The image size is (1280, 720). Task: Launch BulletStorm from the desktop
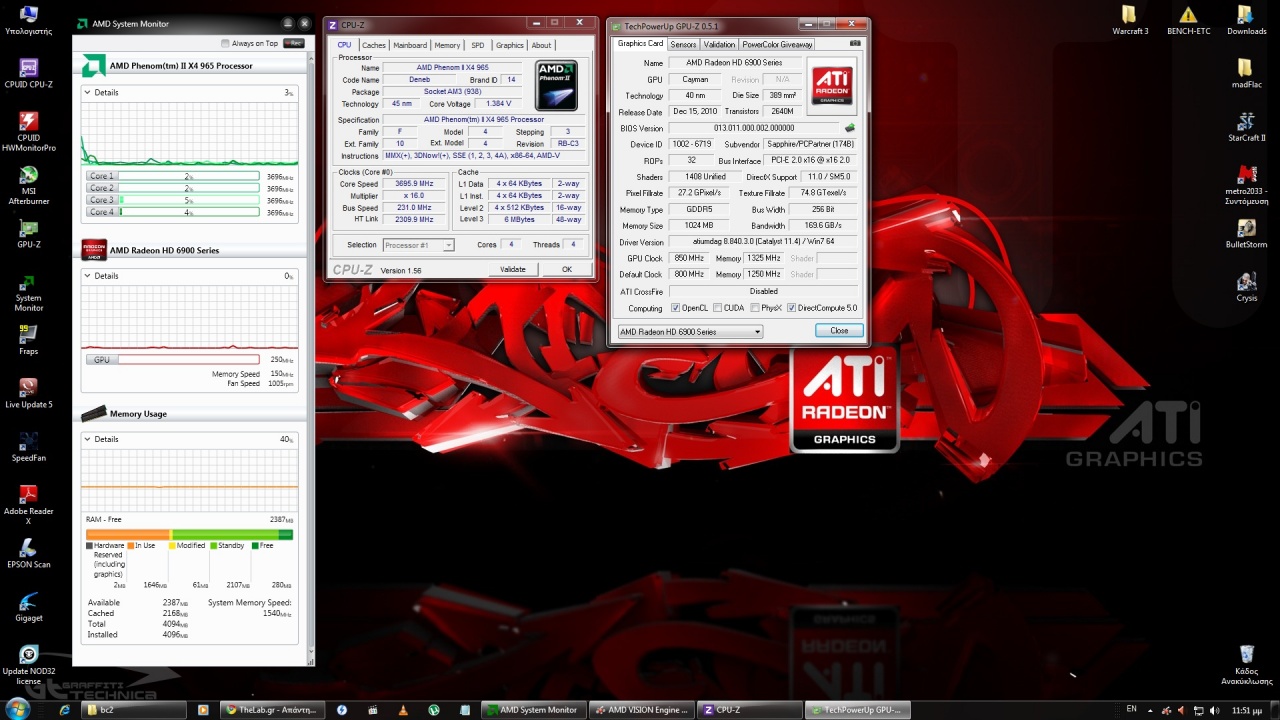pyautogui.click(x=1246, y=234)
